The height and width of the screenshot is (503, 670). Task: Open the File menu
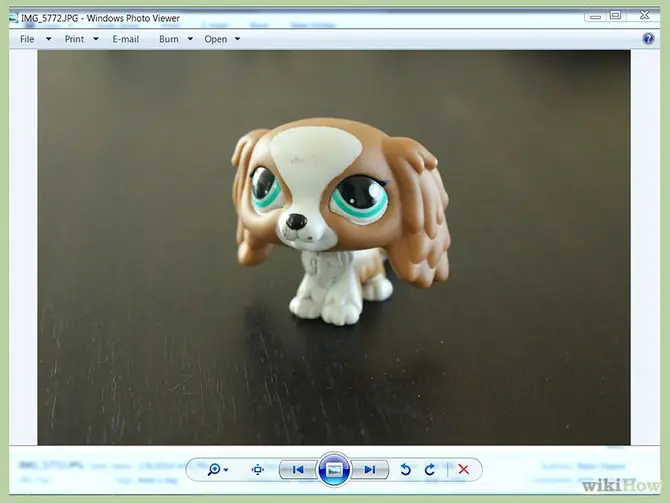pos(27,39)
